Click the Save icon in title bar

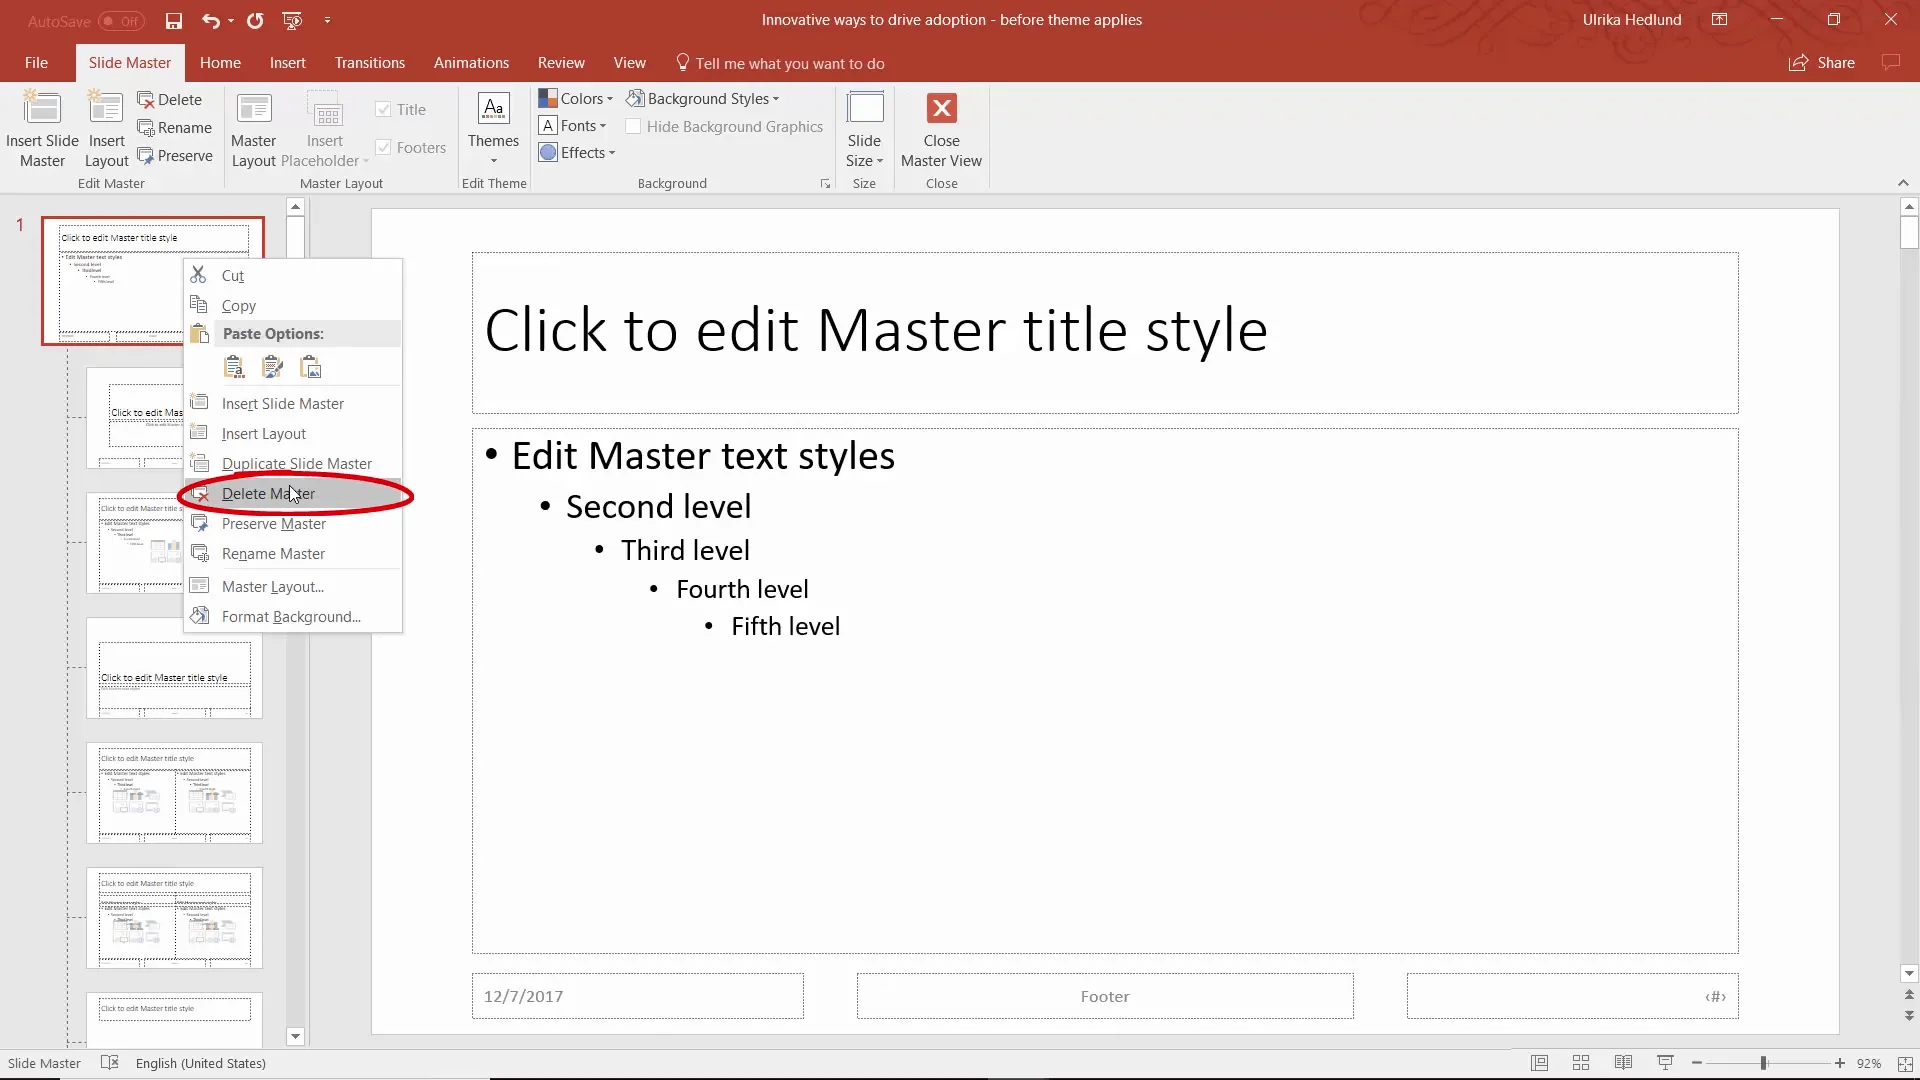174,20
